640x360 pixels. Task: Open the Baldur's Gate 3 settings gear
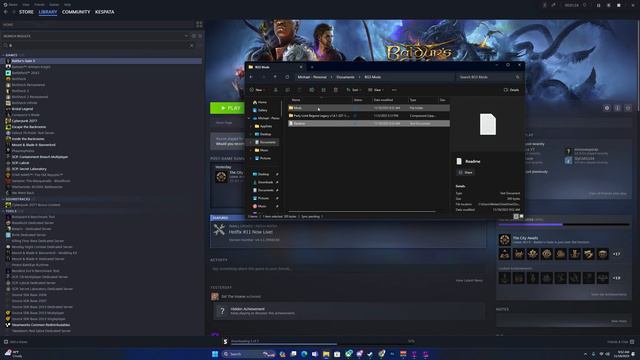coord(607,108)
